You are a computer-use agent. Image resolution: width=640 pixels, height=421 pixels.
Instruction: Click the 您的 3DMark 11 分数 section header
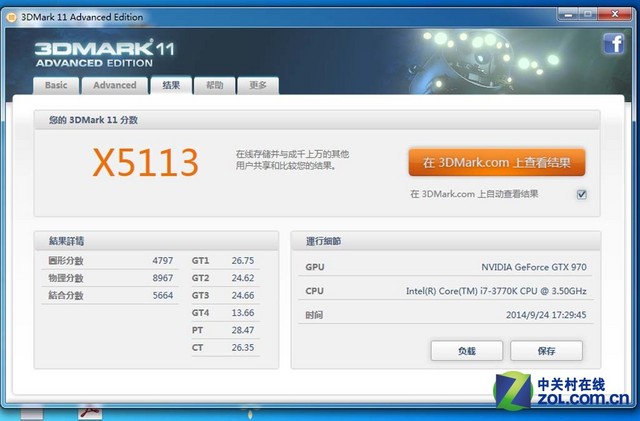coord(317,120)
